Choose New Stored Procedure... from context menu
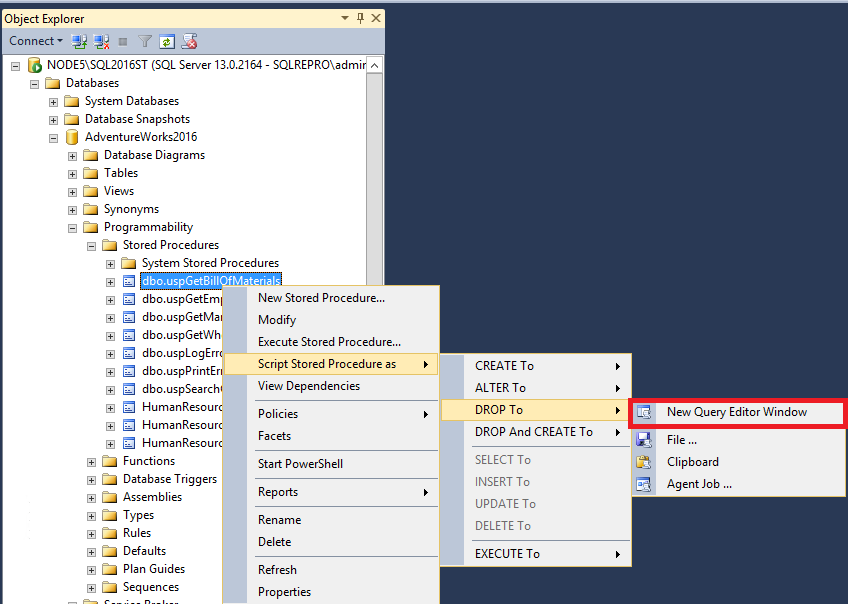 coord(330,298)
